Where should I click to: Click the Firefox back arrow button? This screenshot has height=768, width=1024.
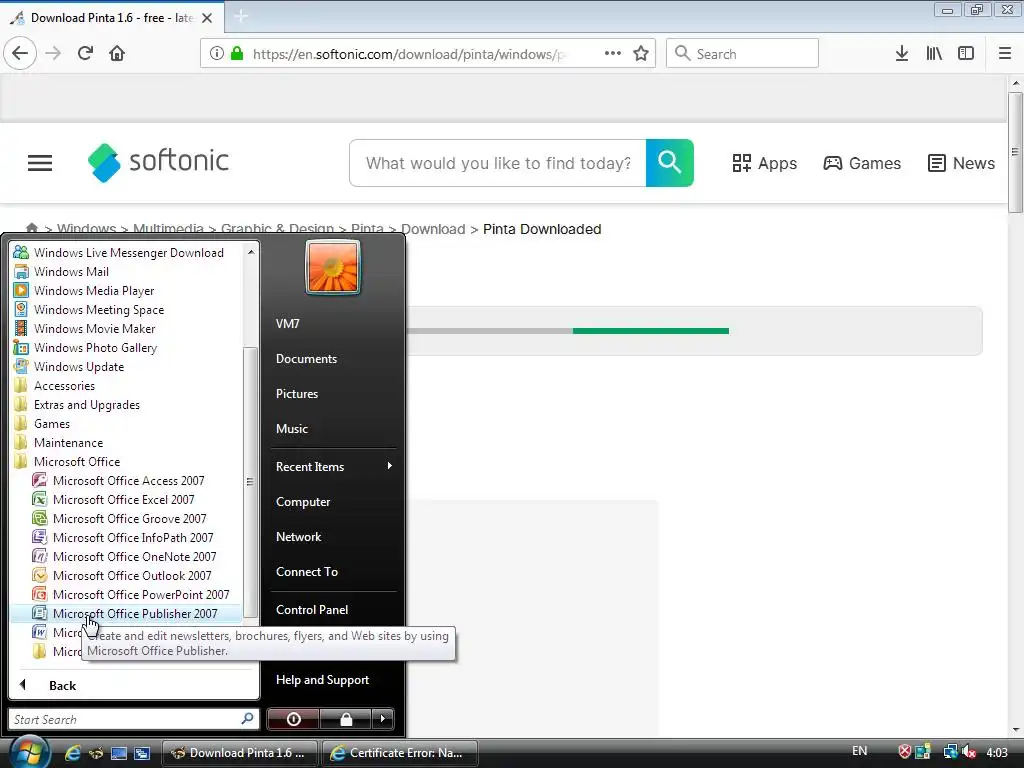20,54
